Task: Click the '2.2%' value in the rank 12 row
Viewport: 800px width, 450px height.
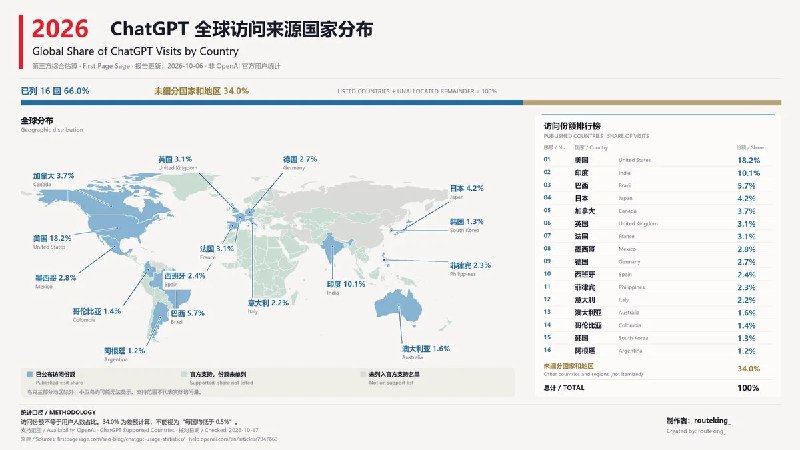Action: (746, 300)
